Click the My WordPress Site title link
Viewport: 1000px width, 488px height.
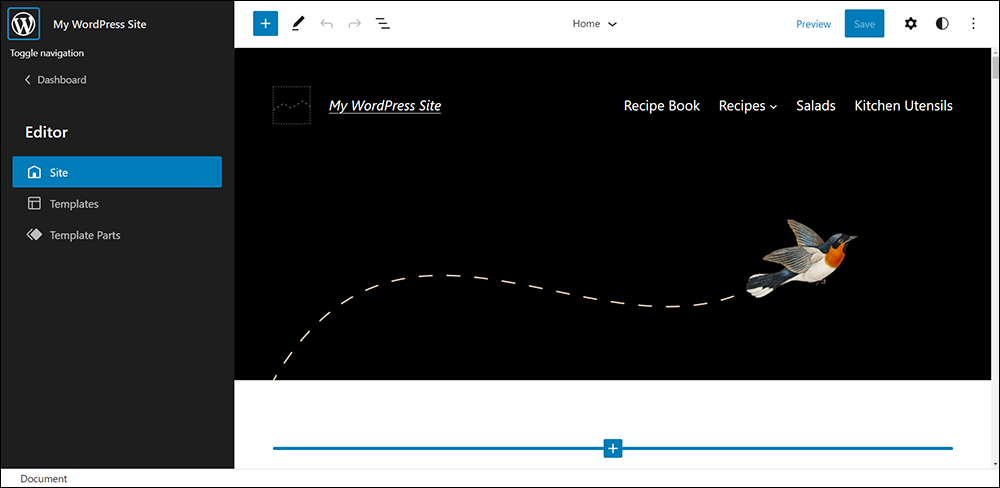[x=385, y=105]
